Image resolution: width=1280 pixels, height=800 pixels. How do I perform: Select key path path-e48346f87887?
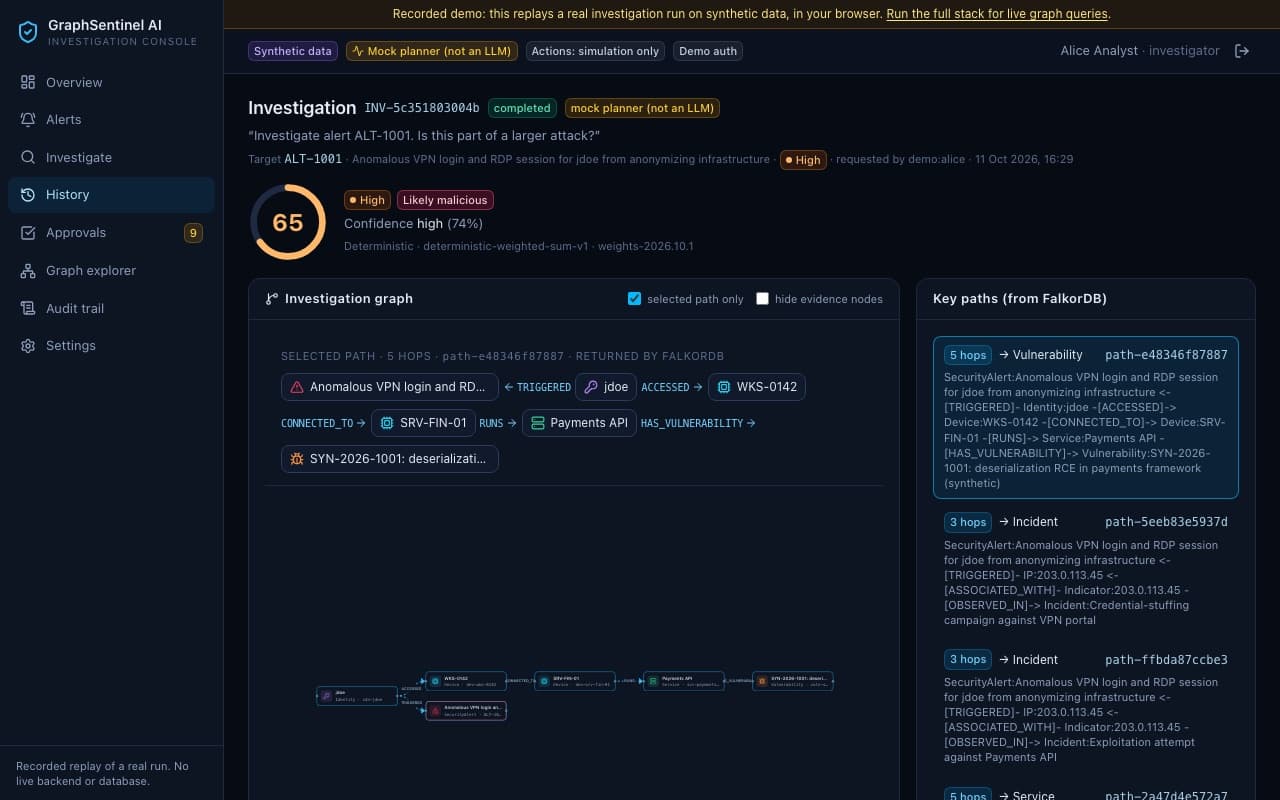1085,417
